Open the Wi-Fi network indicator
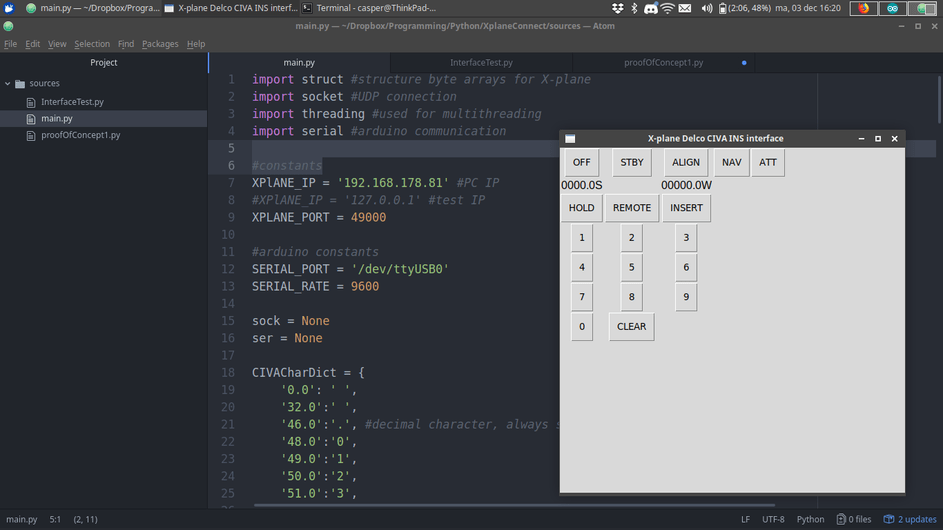 click(x=667, y=8)
